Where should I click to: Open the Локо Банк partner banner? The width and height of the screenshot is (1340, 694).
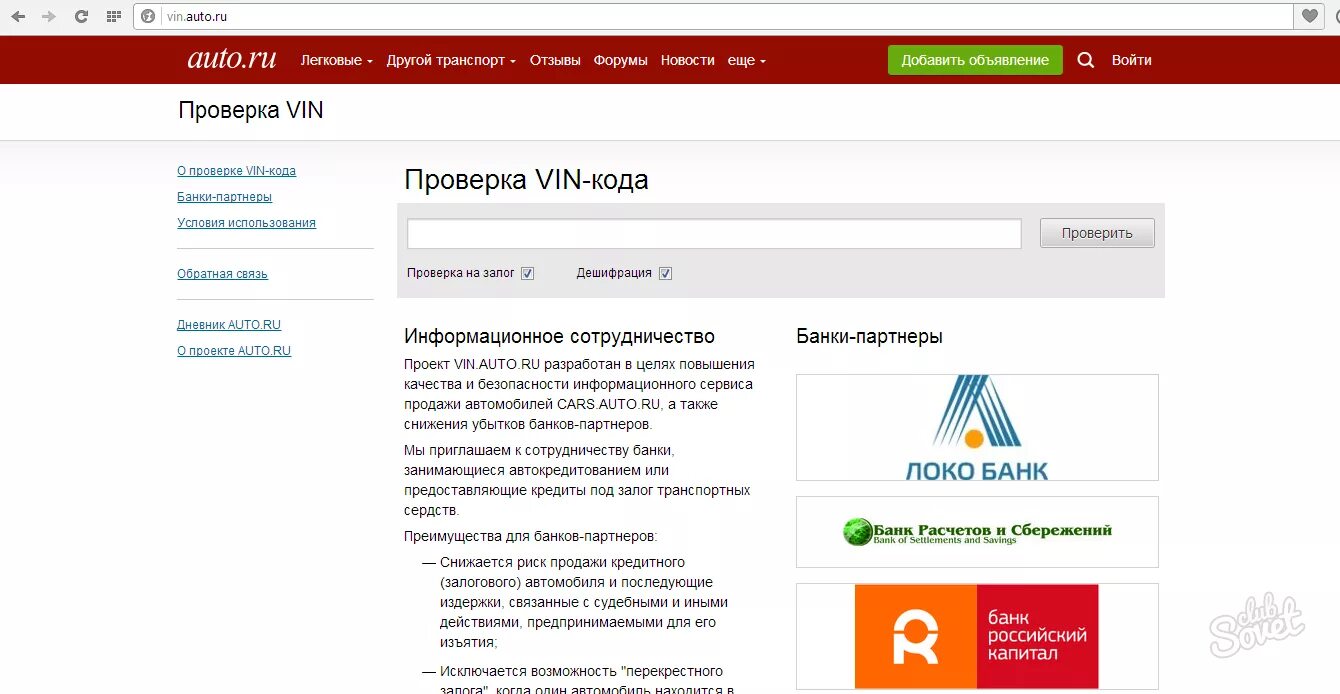[977, 427]
